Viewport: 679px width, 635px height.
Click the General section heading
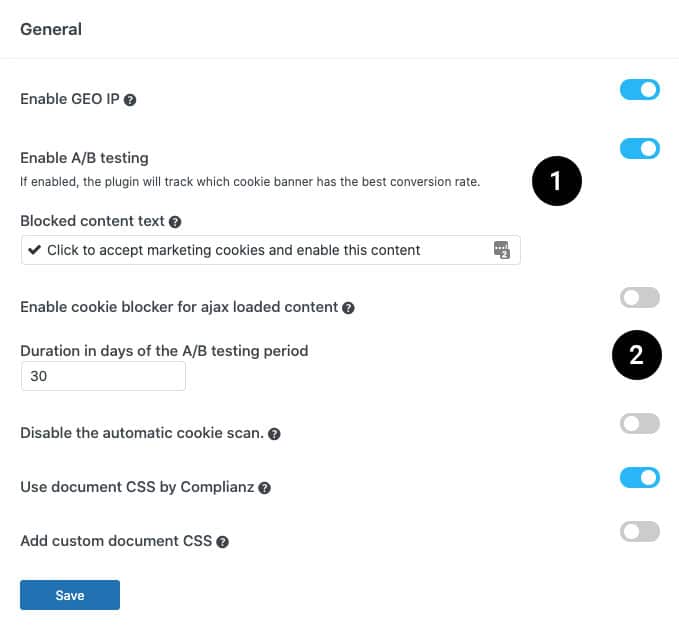point(51,29)
